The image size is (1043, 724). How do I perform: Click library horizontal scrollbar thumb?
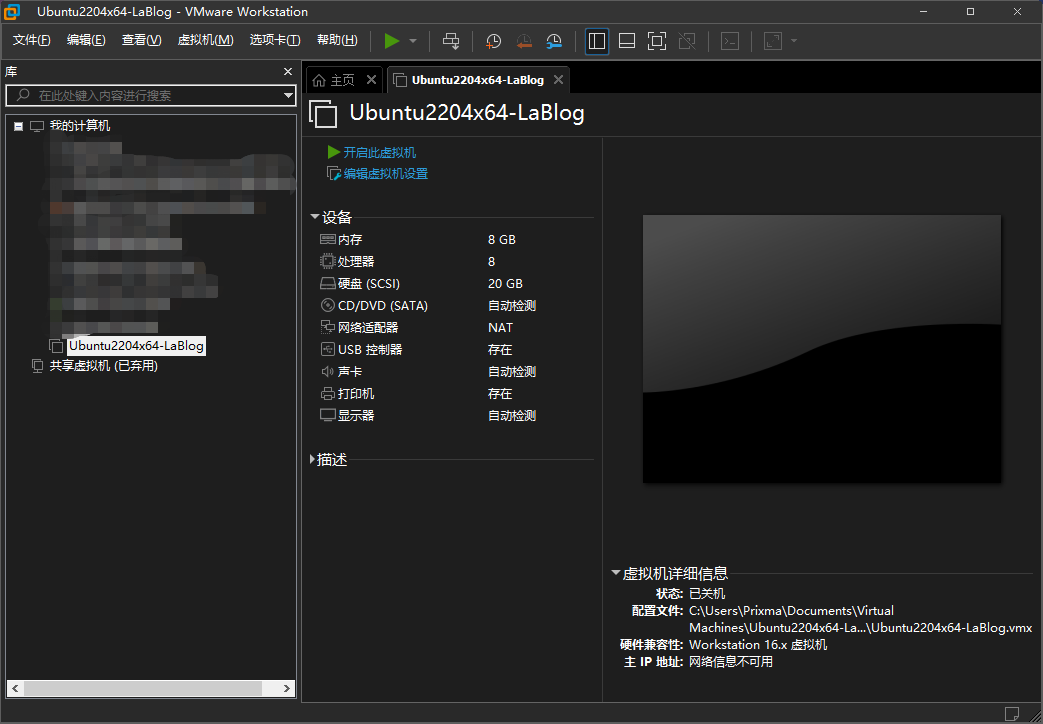pos(143,688)
